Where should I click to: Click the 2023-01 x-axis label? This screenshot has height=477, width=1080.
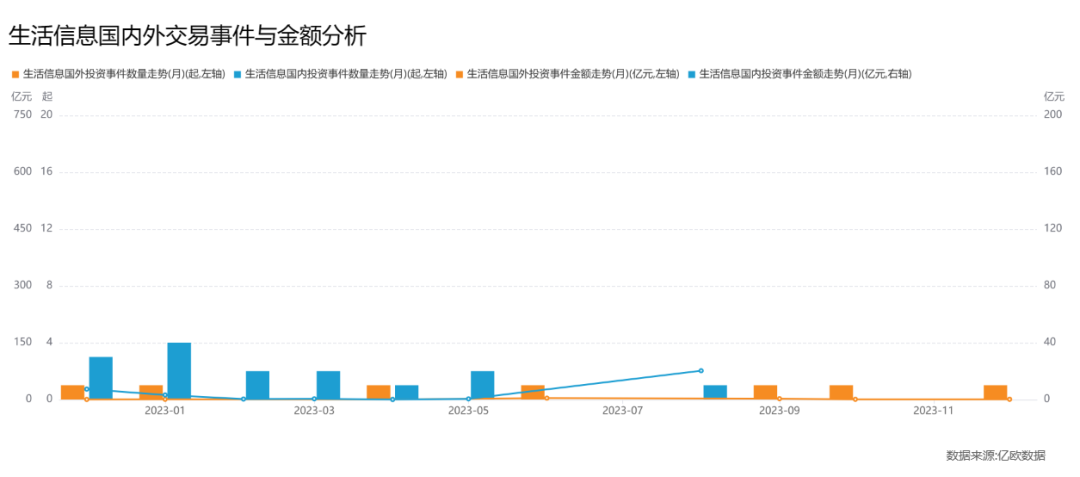[x=164, y=410]
